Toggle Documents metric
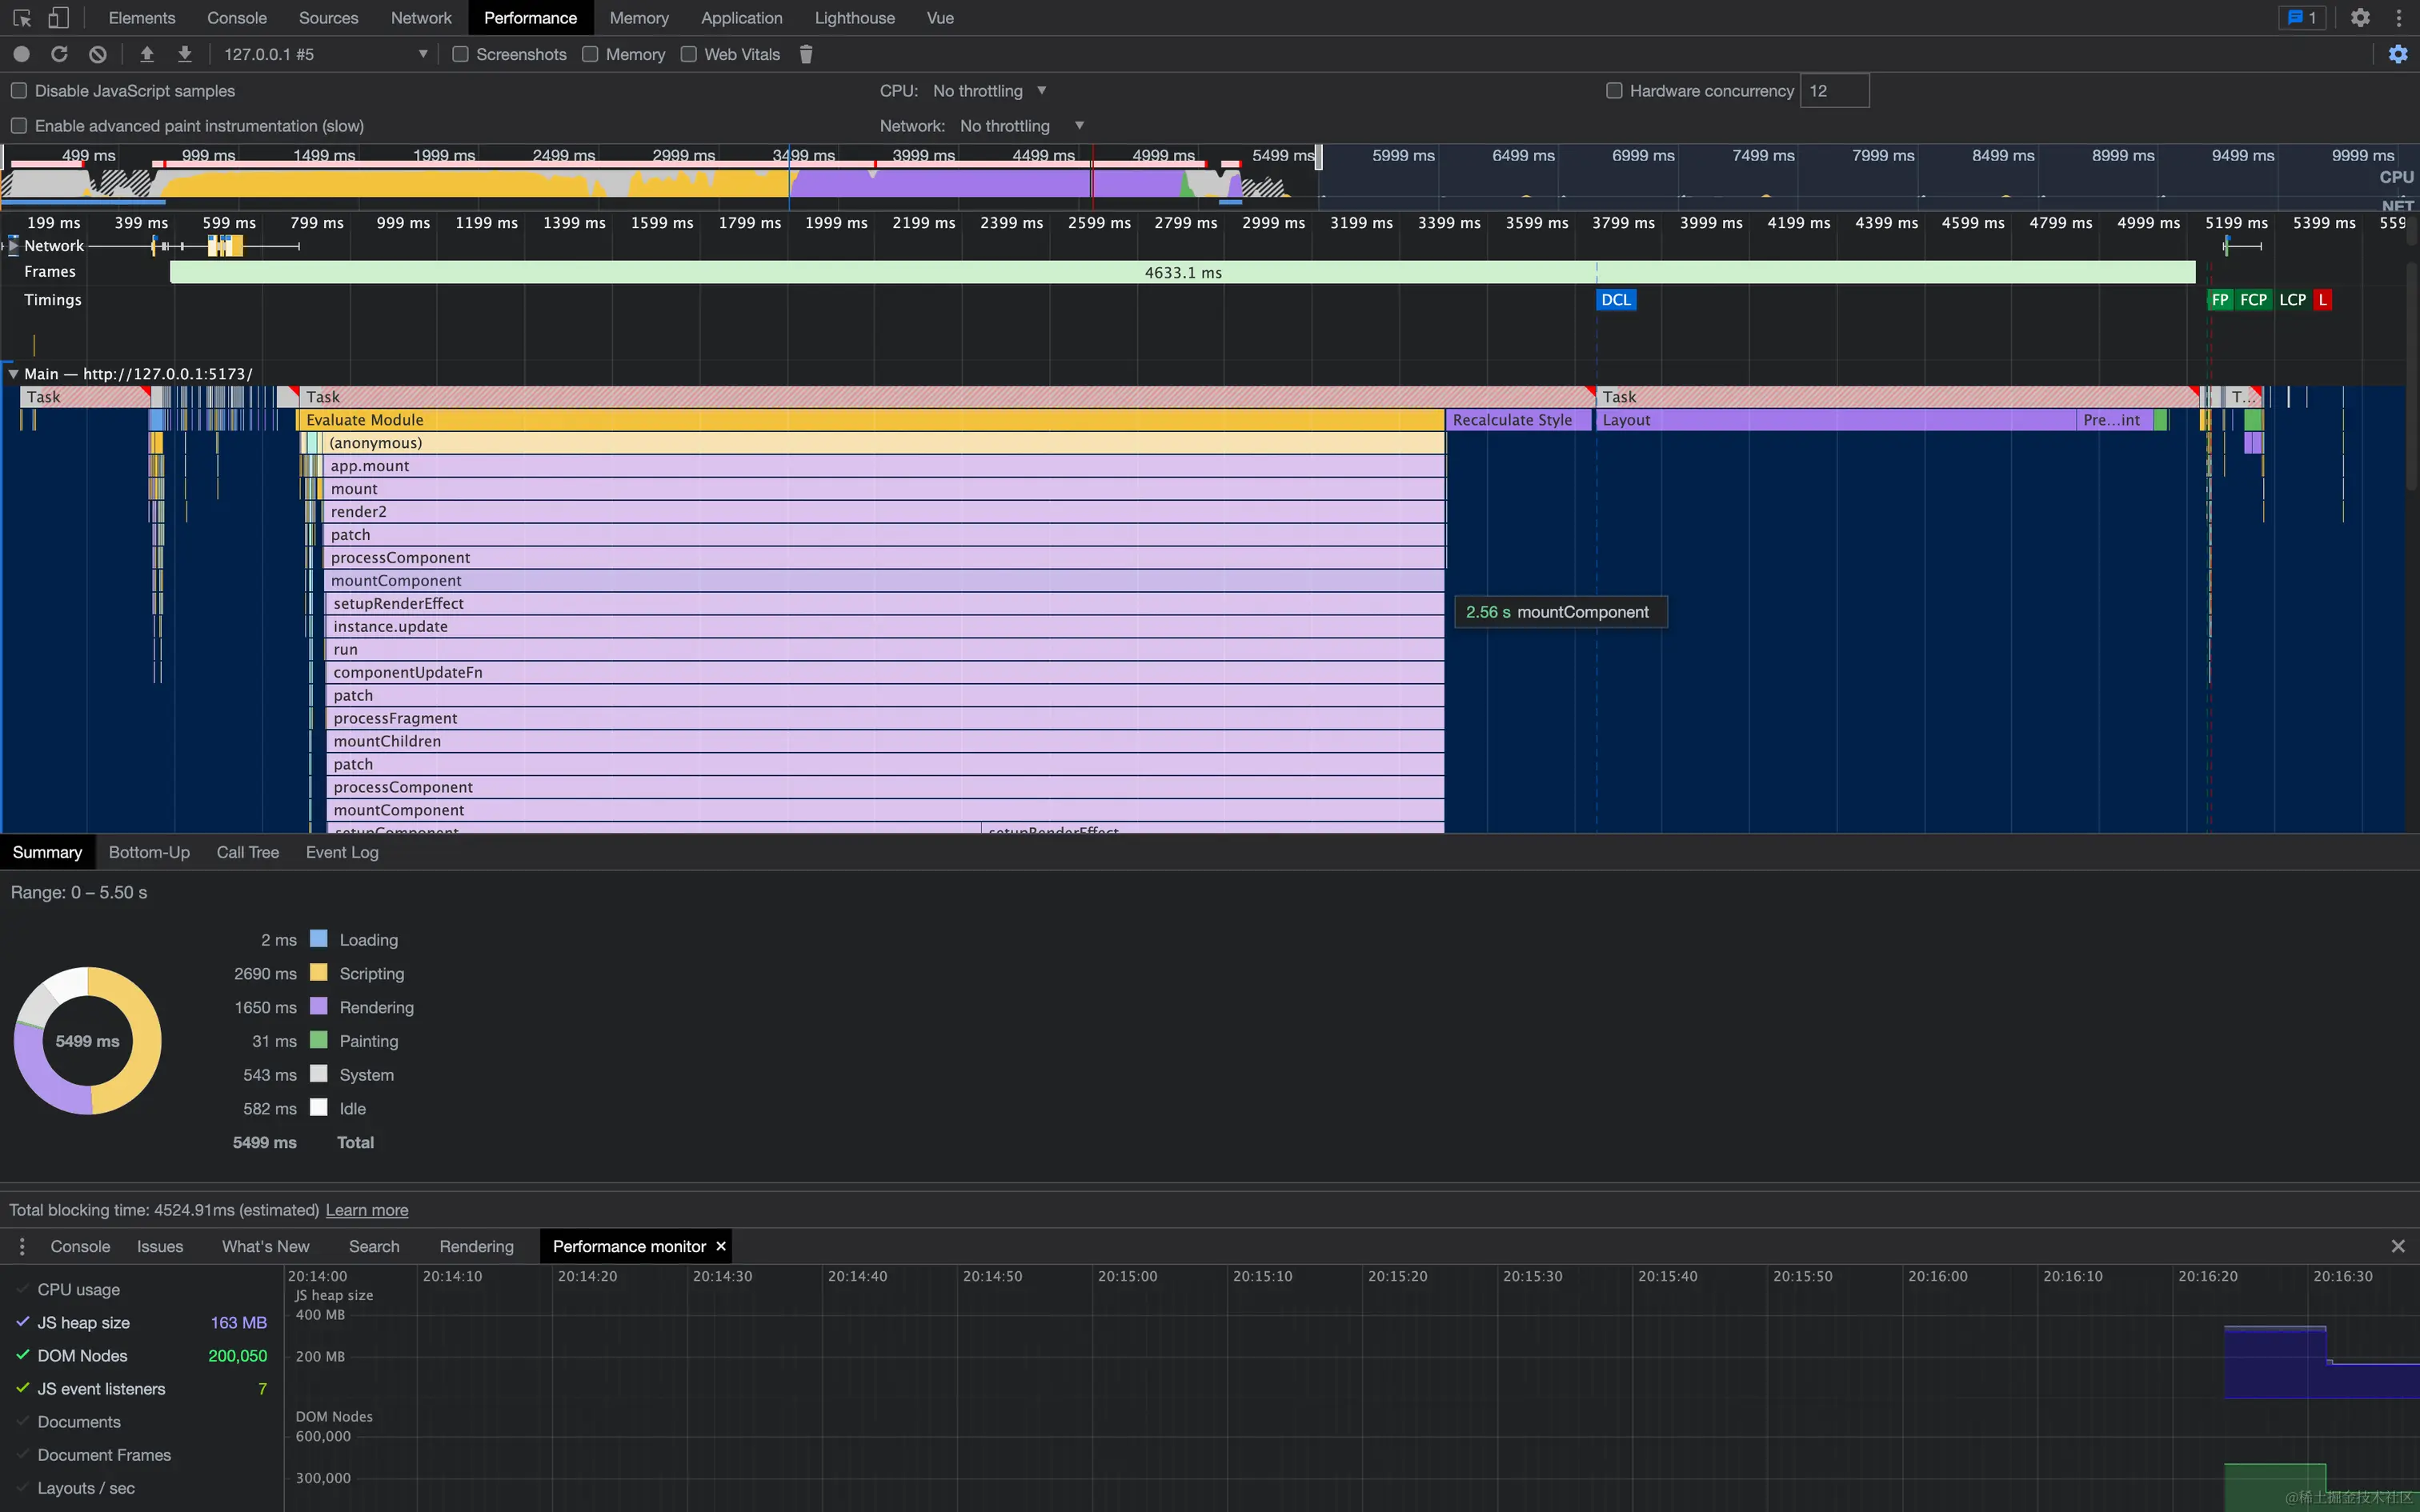This screenshot has width=2420, height=1512. (x=22, y=1421)
